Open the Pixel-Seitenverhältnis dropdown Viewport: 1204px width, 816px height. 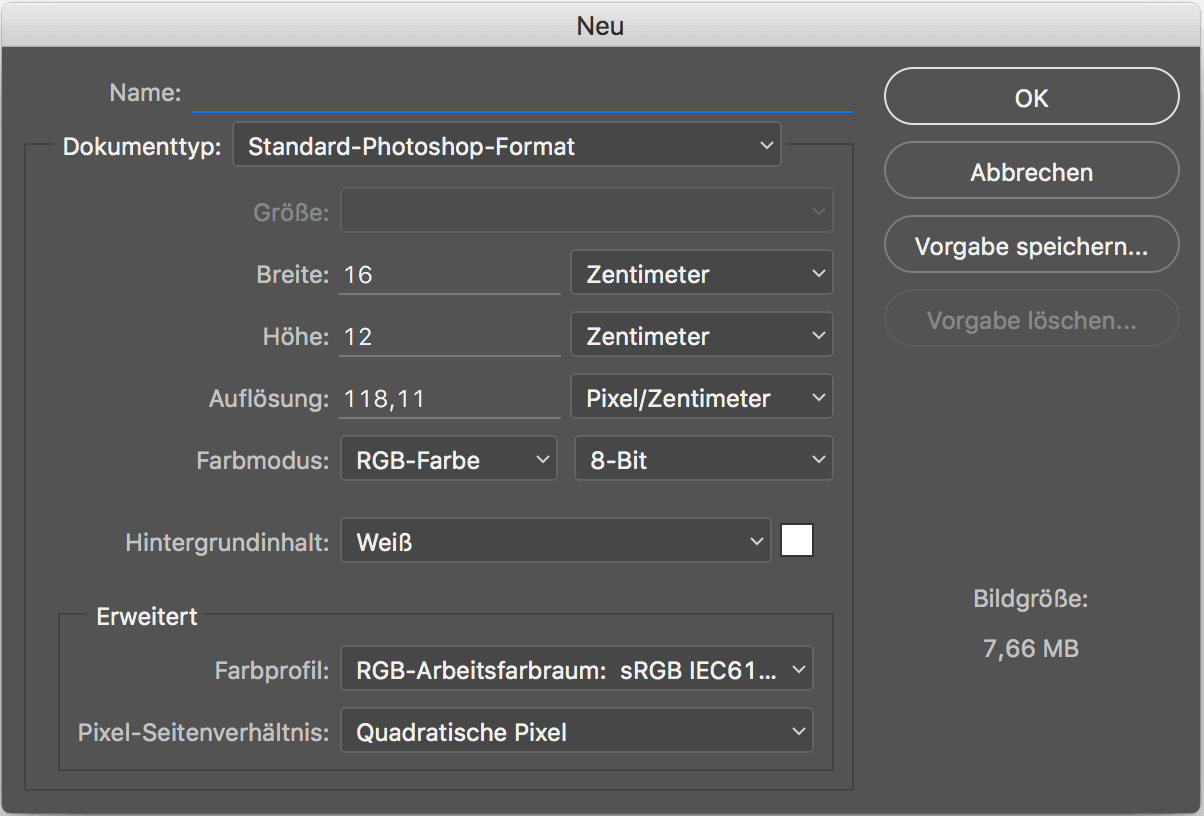577,730
